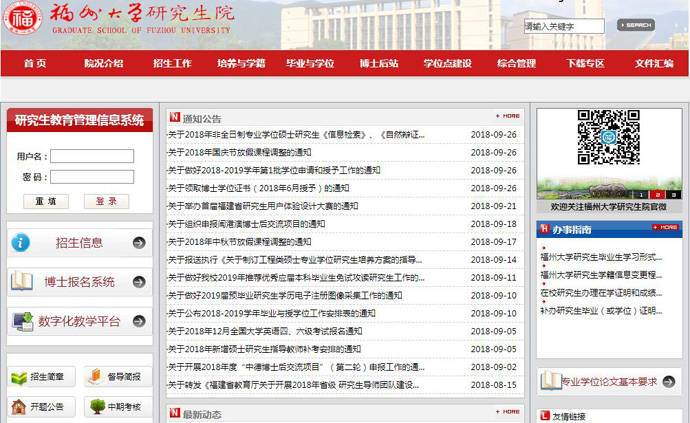Click the 用户名 username input field
Image resolution: width=690 pixels, height=423 pixels.
(x=92, y=156)
